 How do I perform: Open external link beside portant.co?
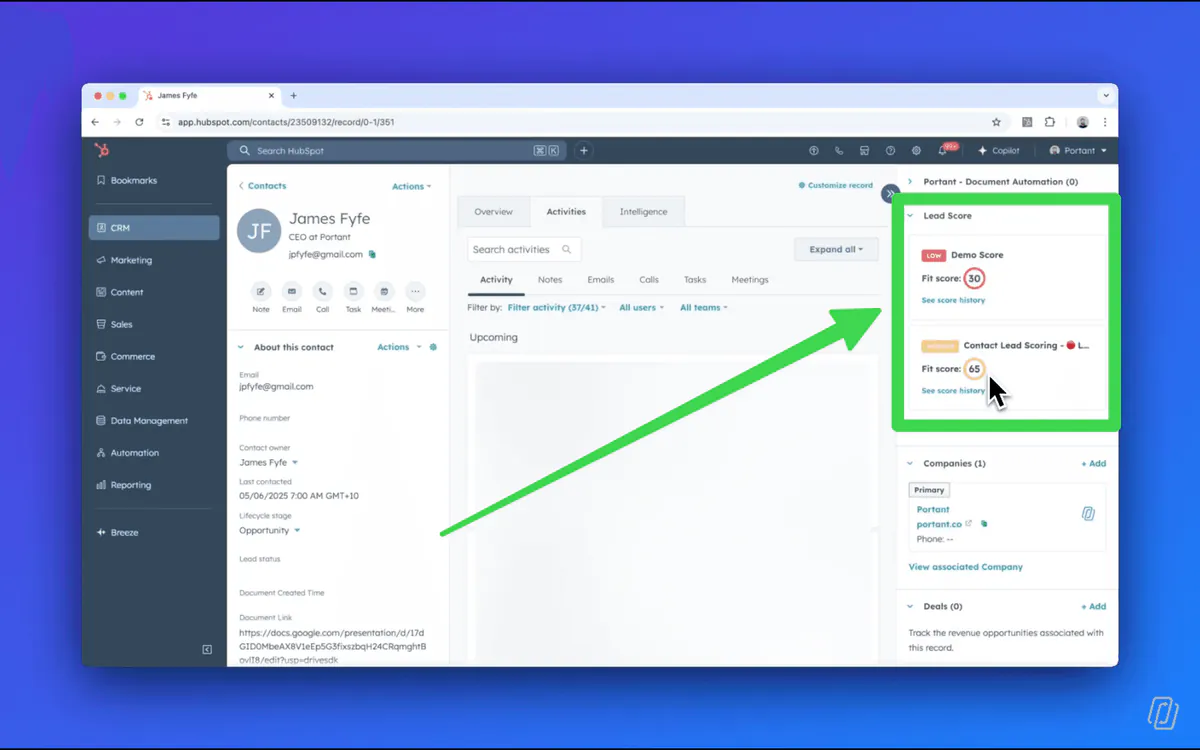pos(969,523)
